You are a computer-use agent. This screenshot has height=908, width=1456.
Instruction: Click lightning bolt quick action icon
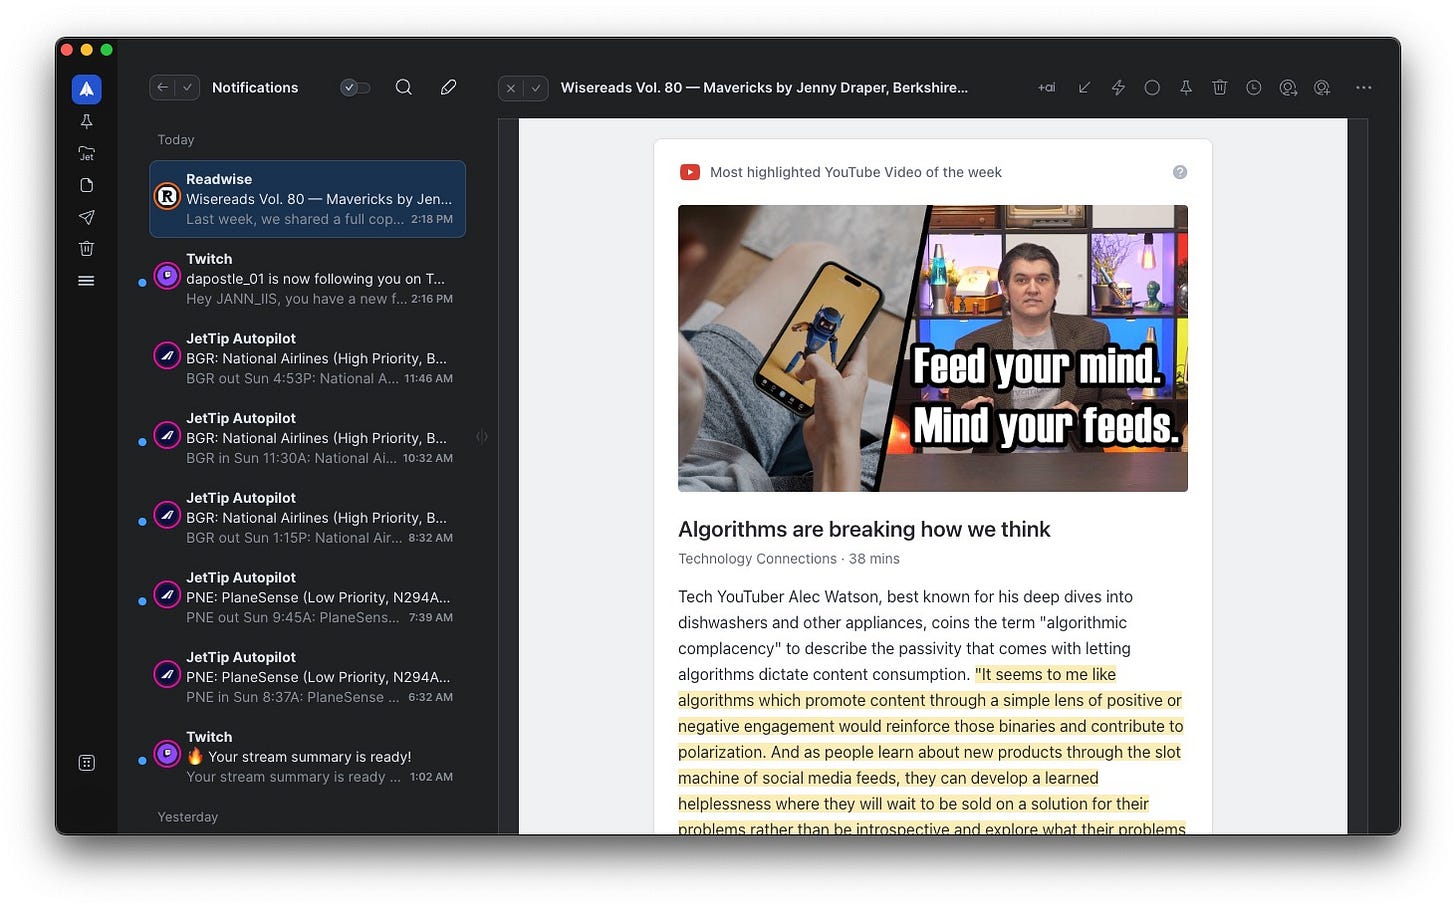1118,88
